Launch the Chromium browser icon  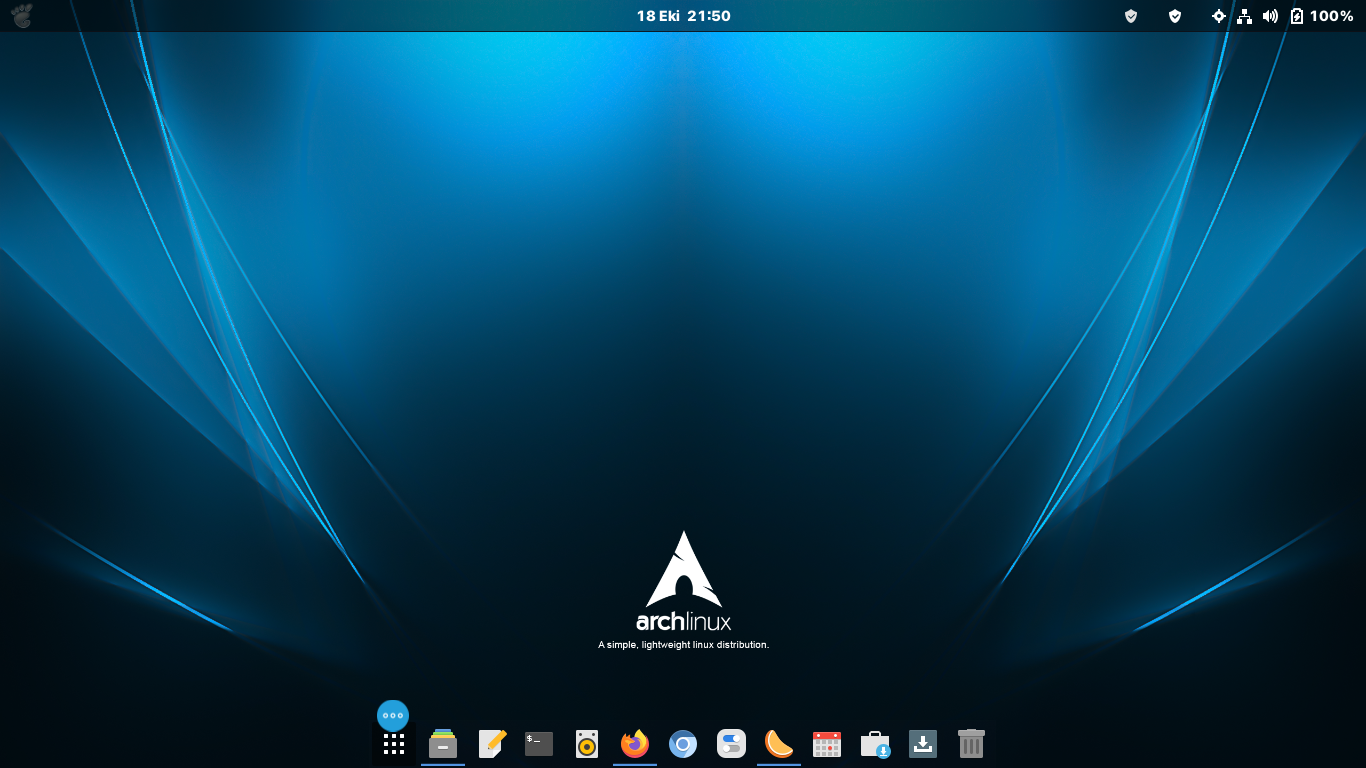[x=683, y=744]
